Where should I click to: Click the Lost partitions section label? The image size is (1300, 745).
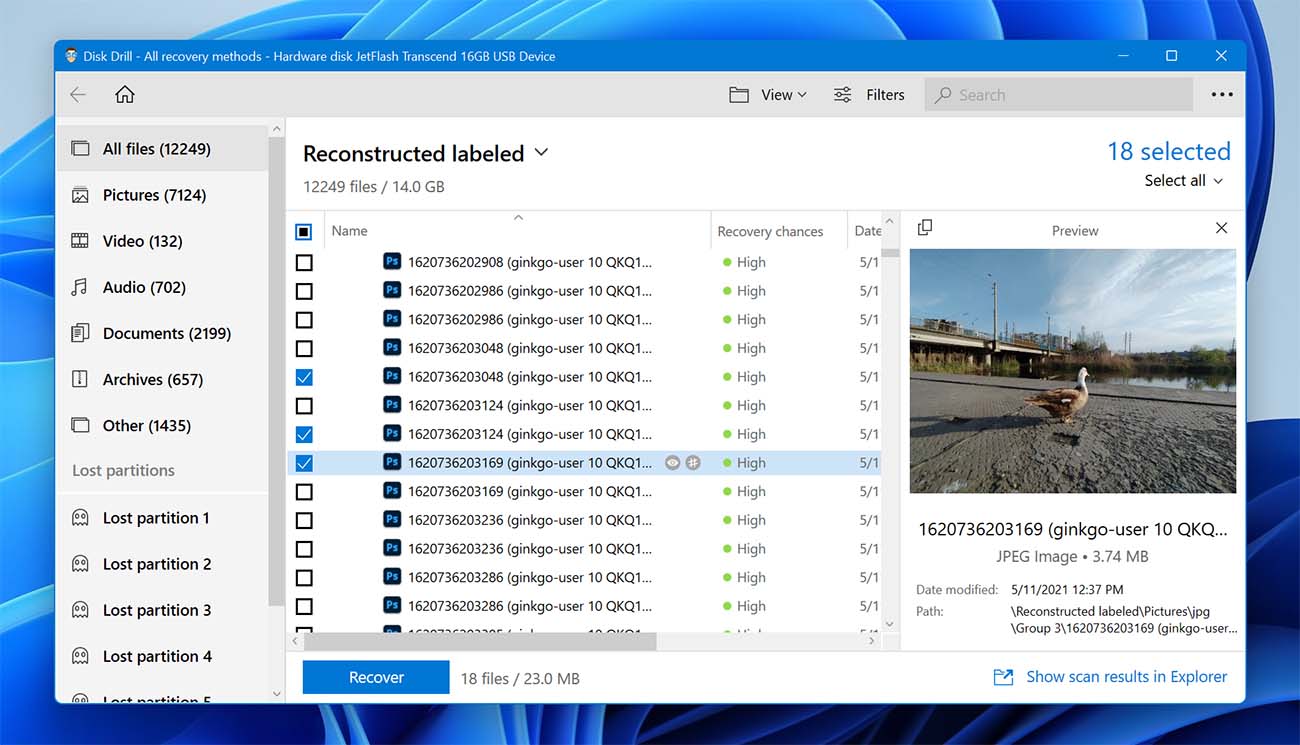123,470
